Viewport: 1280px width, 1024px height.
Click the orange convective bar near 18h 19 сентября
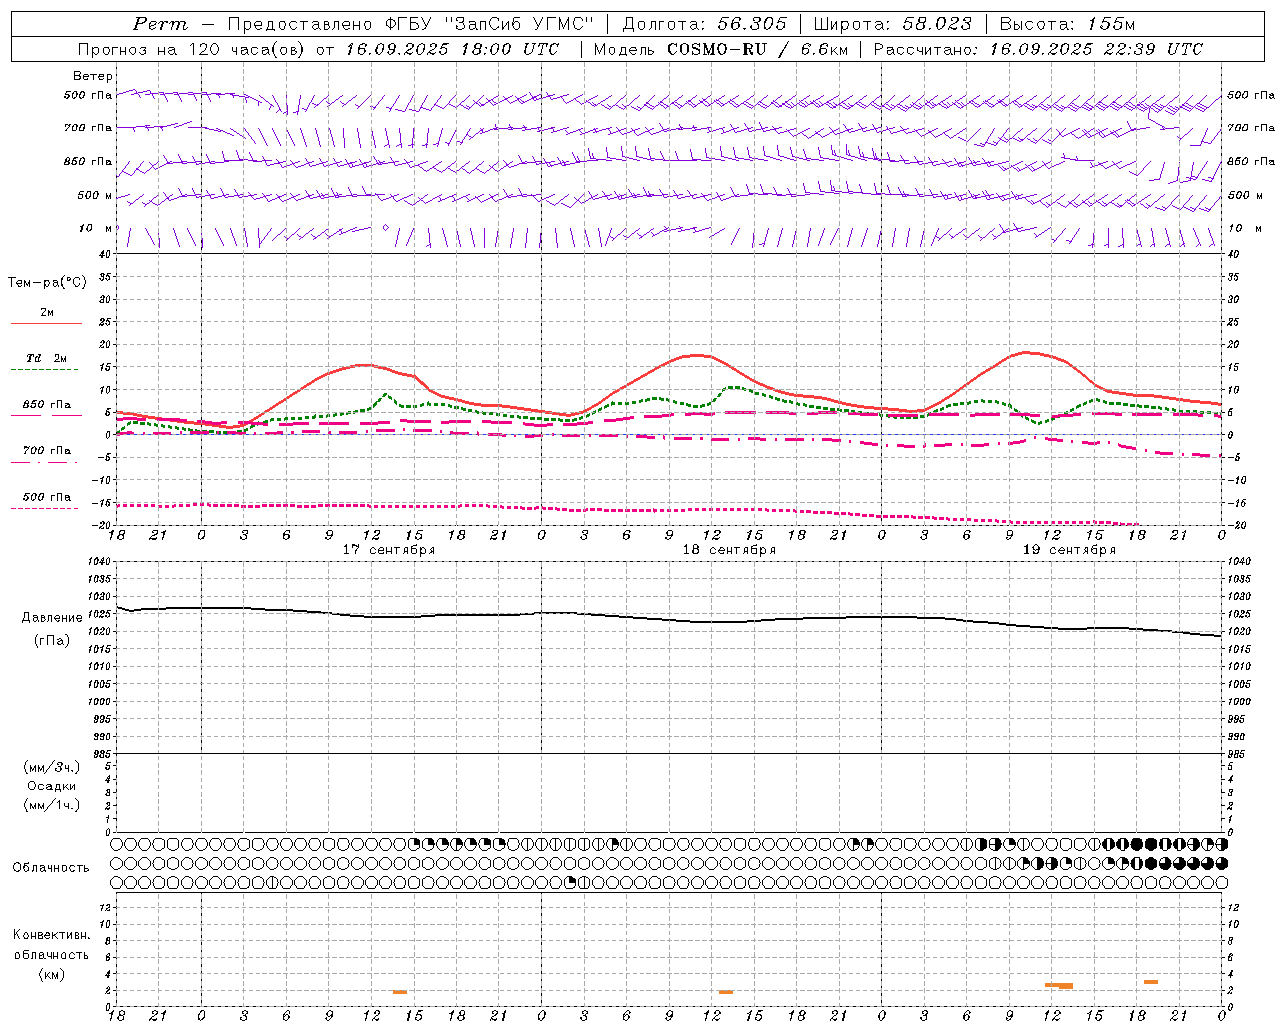pyautogui.click(x=1151, y=982)
